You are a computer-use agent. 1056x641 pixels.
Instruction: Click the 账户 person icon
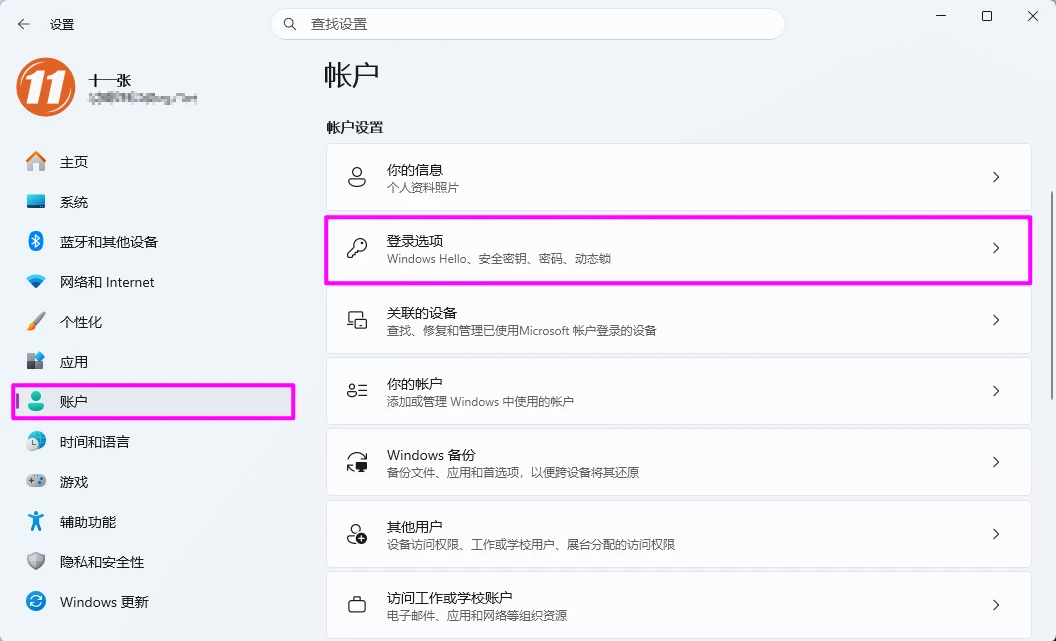tap(36, 401)
